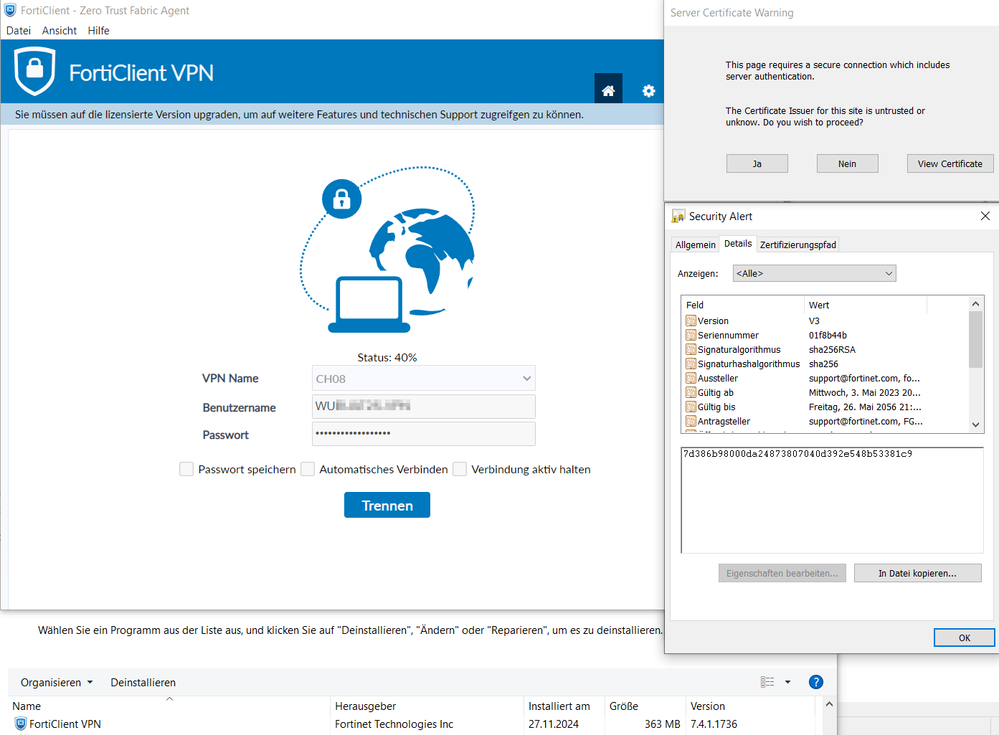
Task: Select the Antragsteller field icon
Action: [691, 421]
